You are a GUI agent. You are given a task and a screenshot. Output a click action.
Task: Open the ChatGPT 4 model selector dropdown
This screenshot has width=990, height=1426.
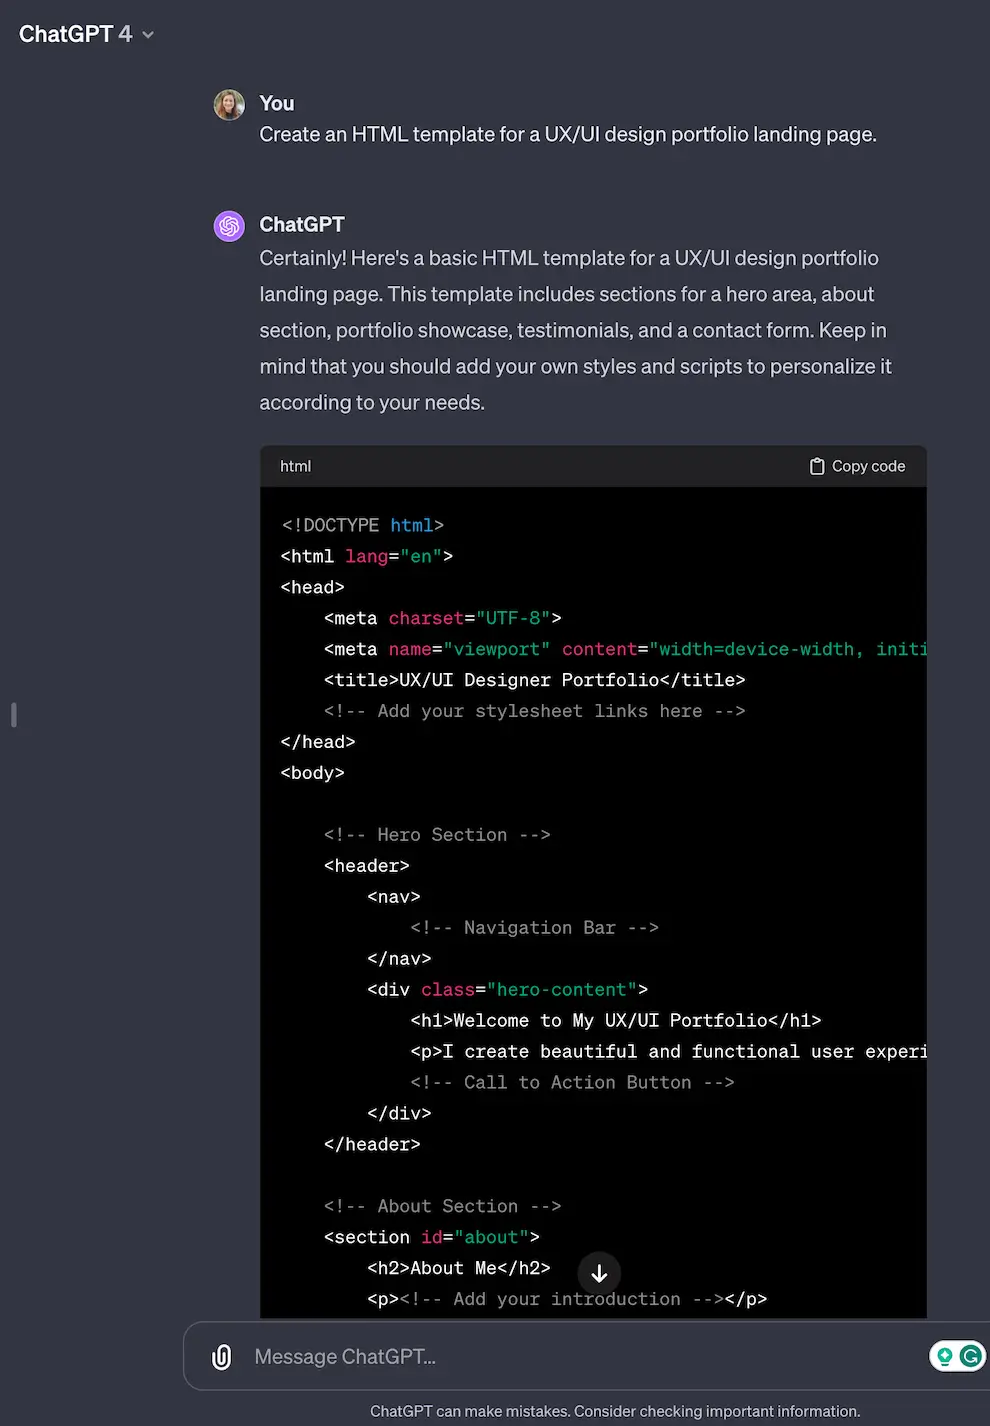coord(86,34)
